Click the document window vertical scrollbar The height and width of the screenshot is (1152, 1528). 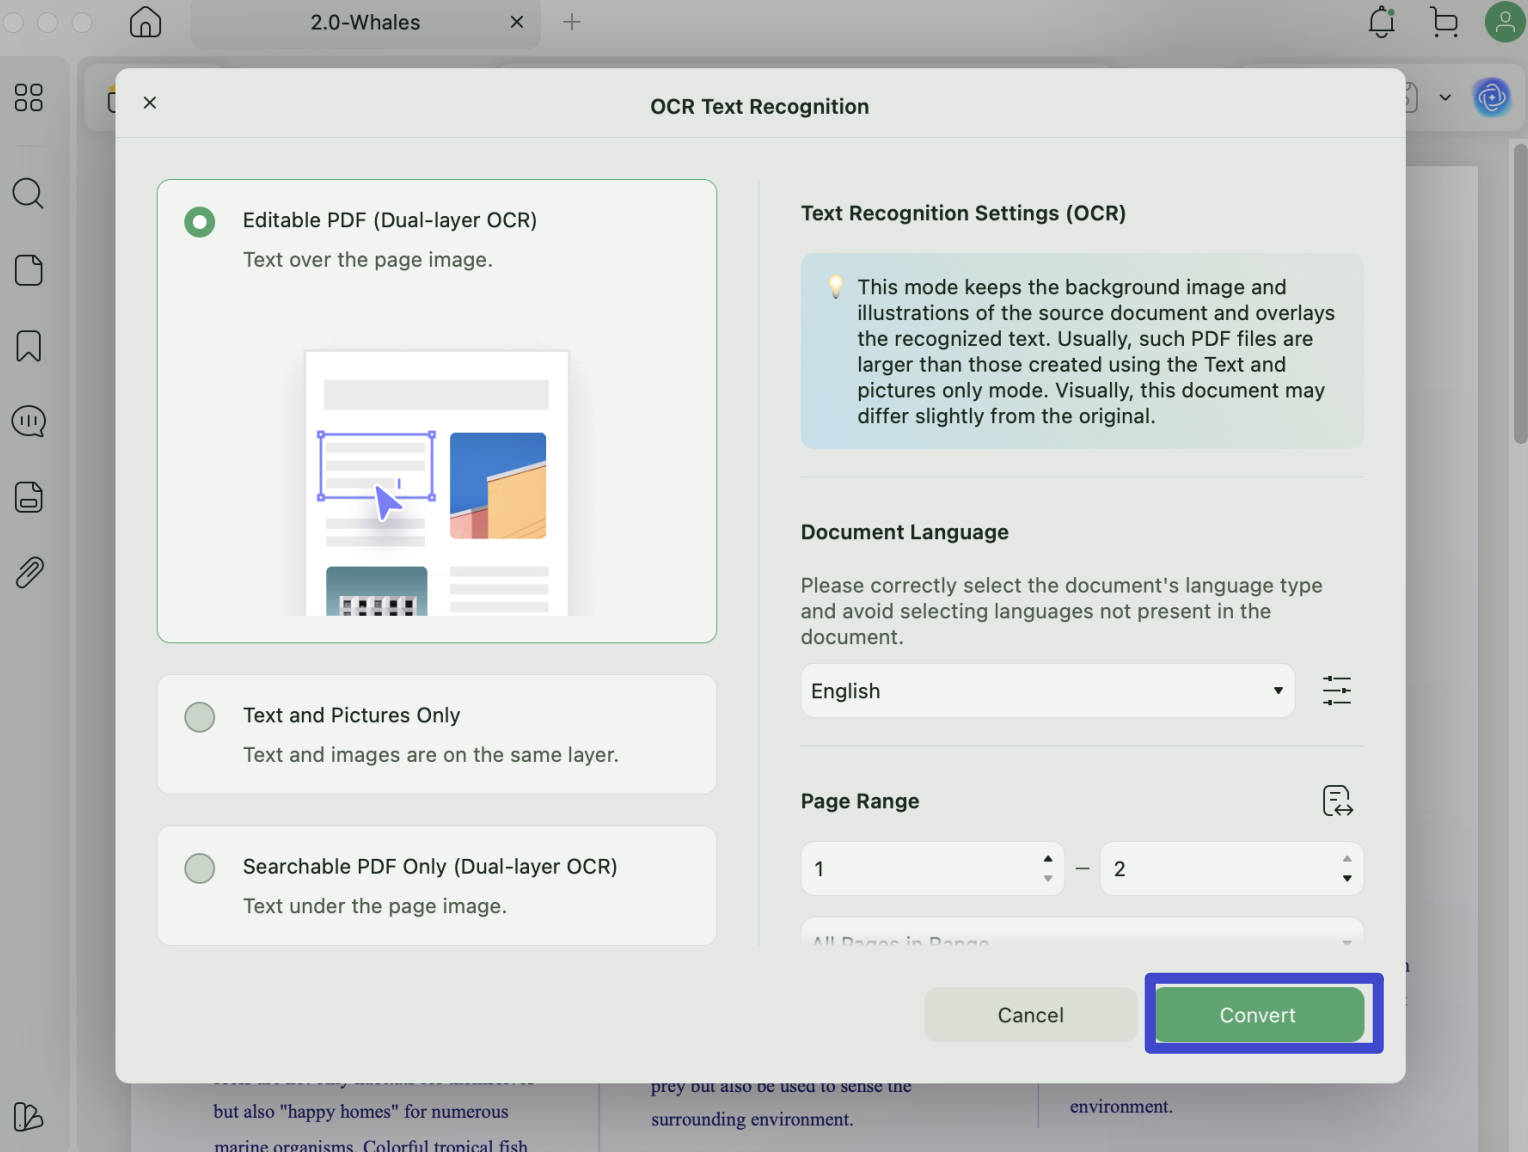pyautogui.click(x=1520, y=293)
